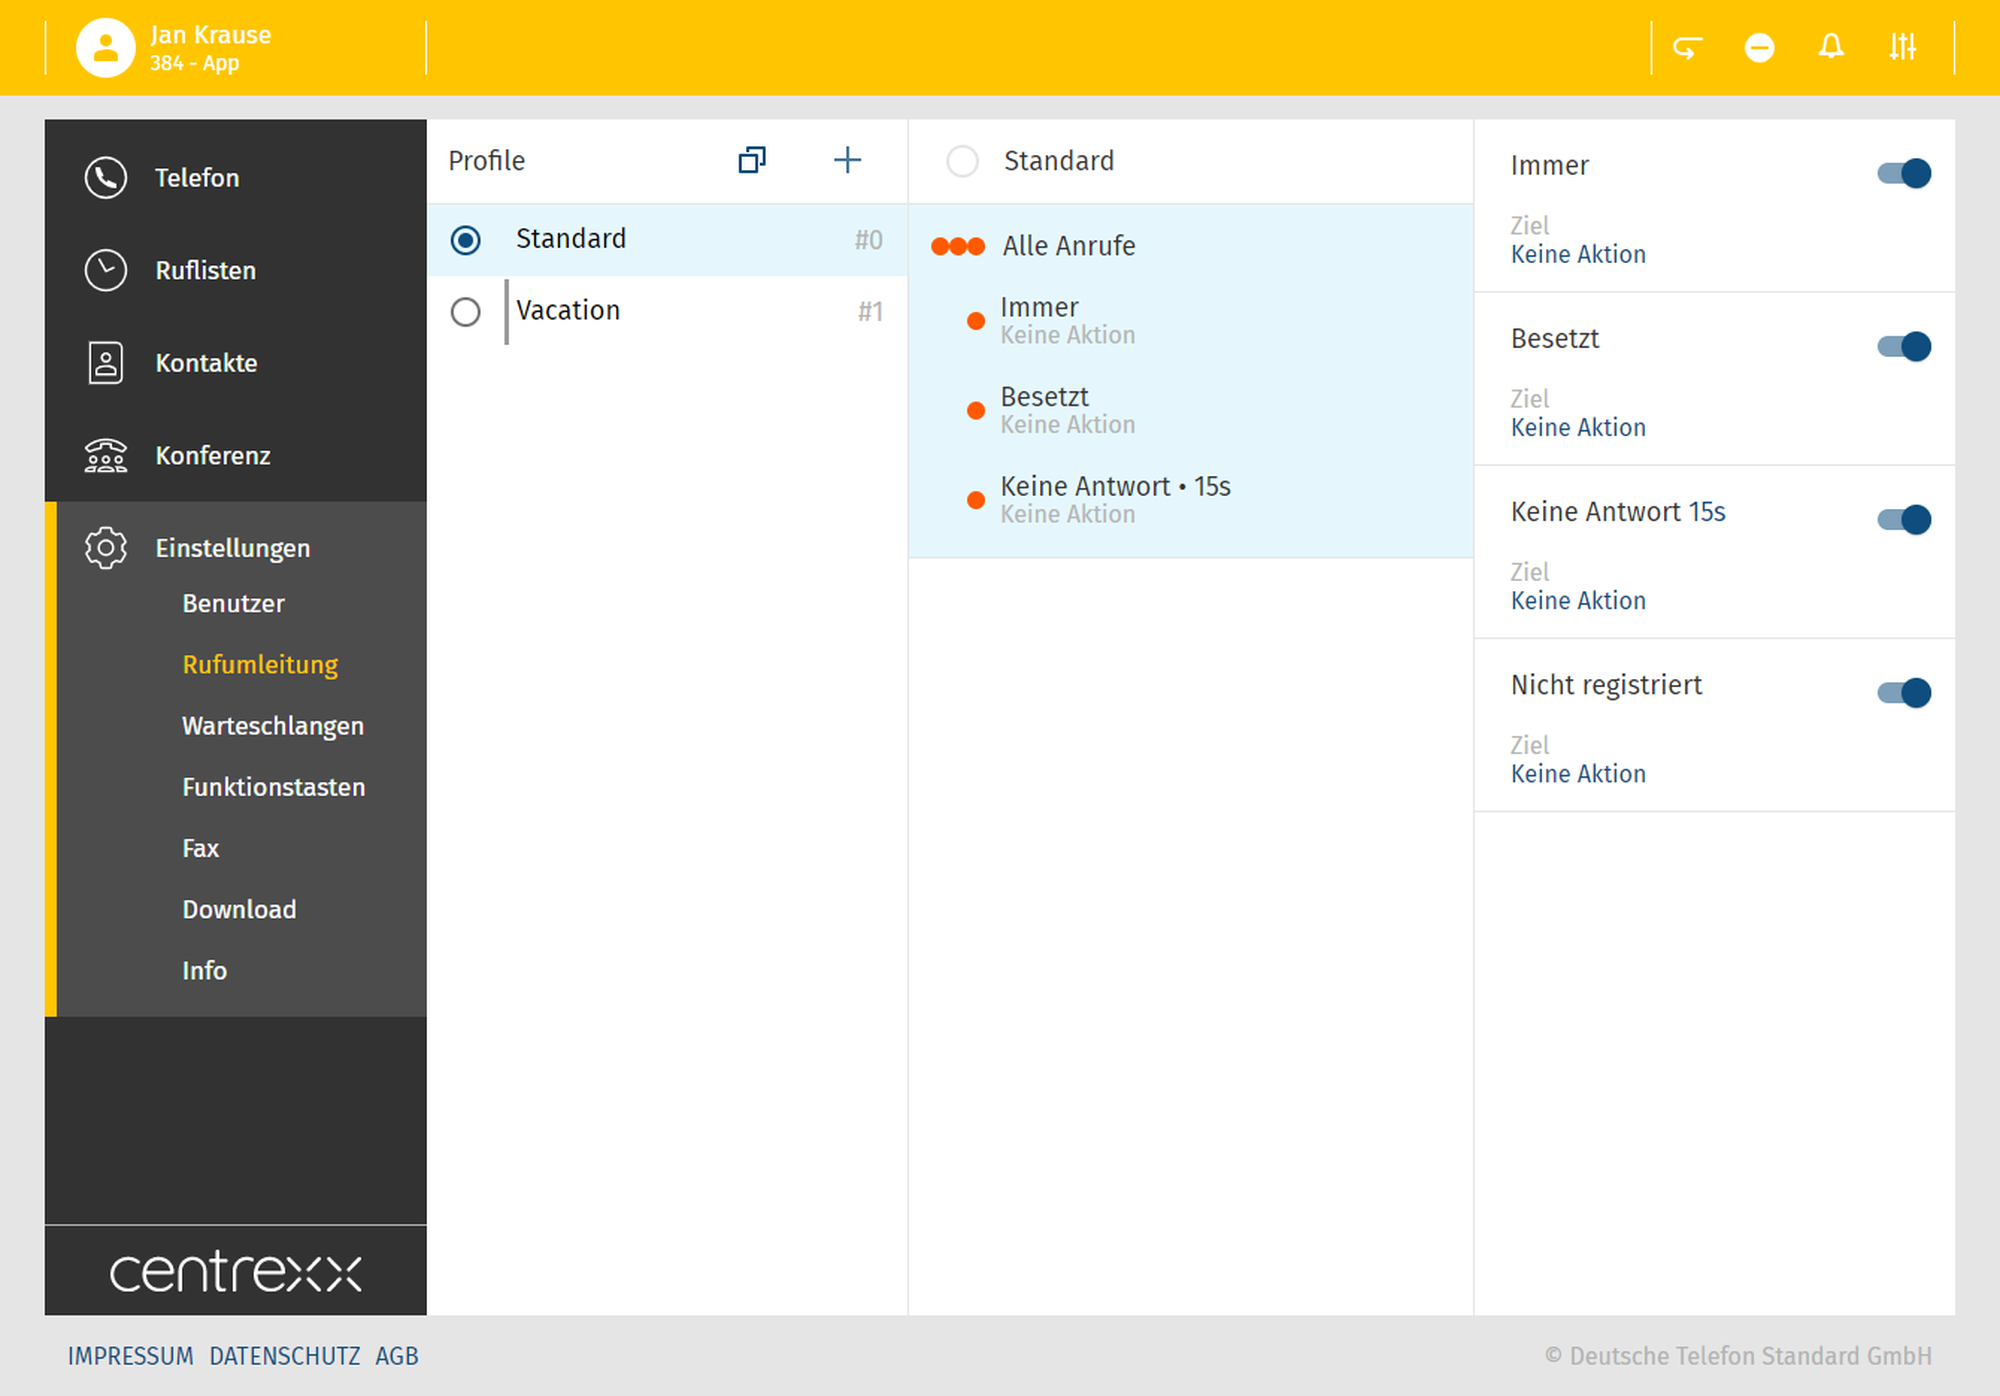Open the notifications bell icon
This screenshot has width=2000, height=1396.
click(1831, 47)
